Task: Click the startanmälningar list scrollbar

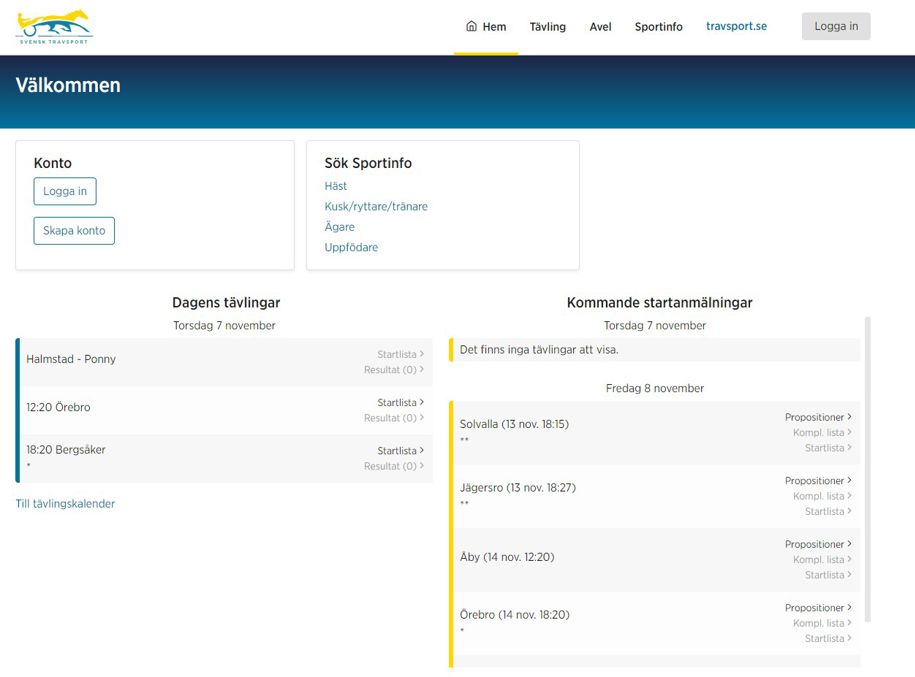Action: pyautogui.click(x=867, y=470)
